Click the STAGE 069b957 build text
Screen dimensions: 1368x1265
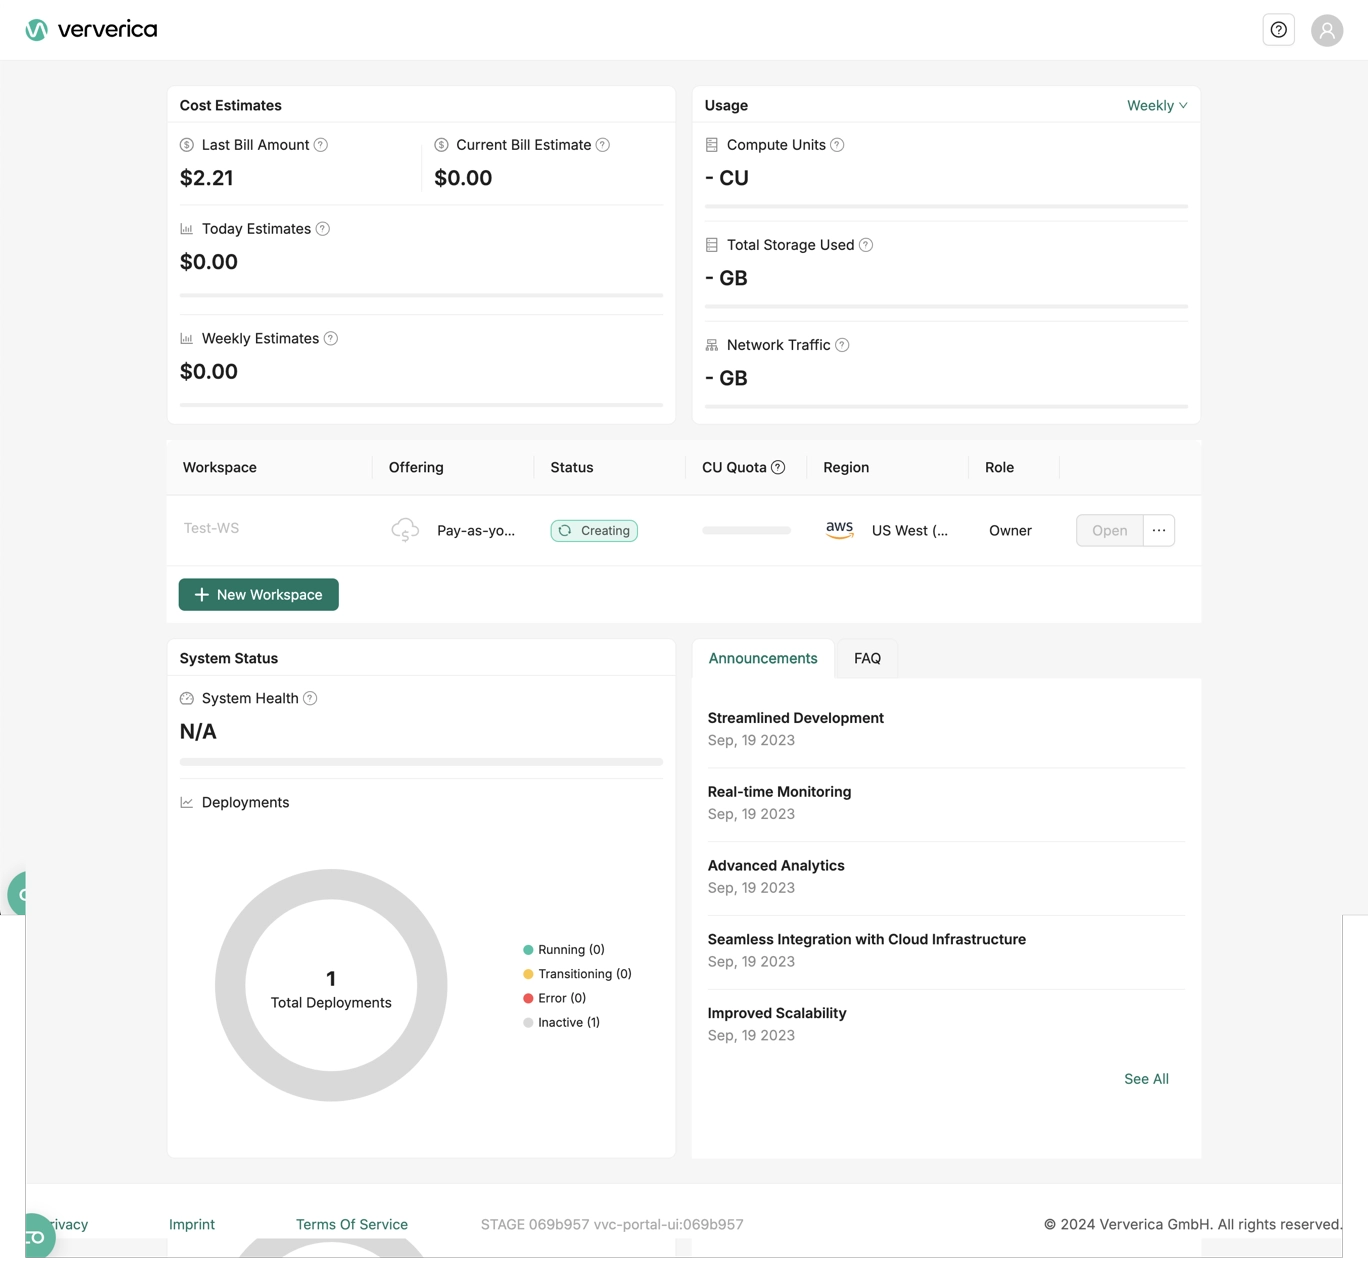tap(612, 1224)
